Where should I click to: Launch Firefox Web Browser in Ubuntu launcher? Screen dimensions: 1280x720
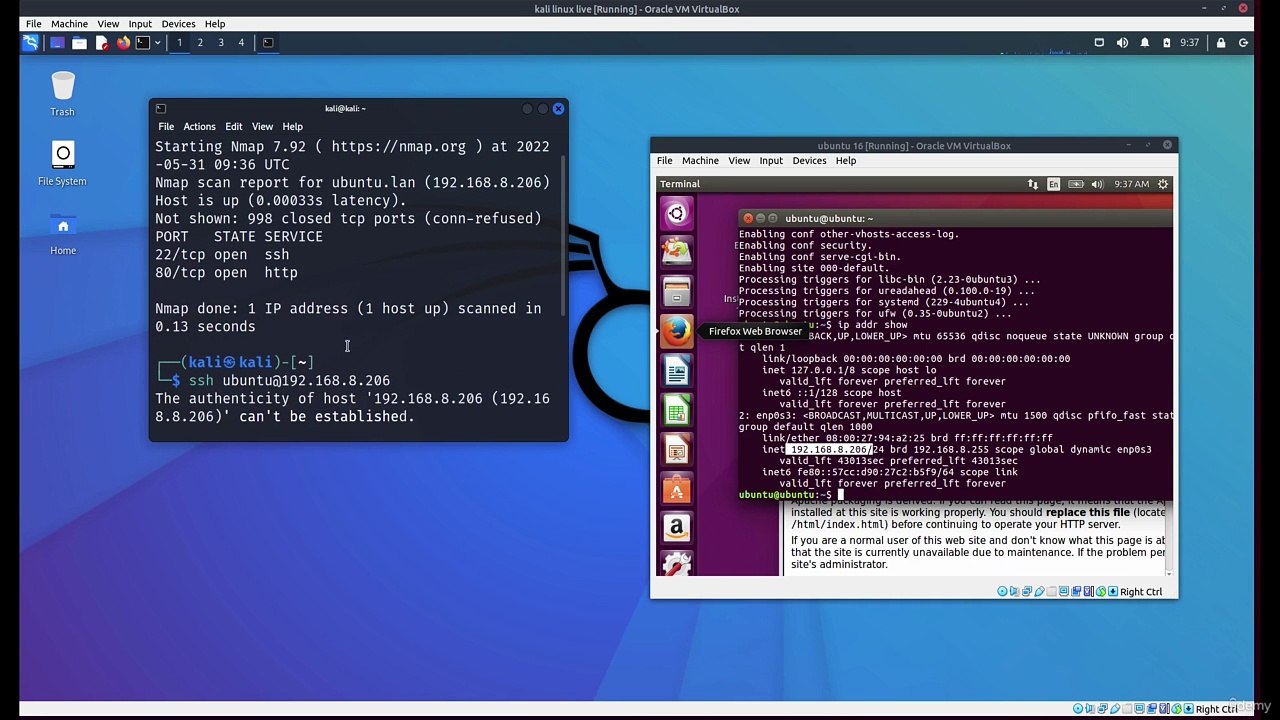677,331
